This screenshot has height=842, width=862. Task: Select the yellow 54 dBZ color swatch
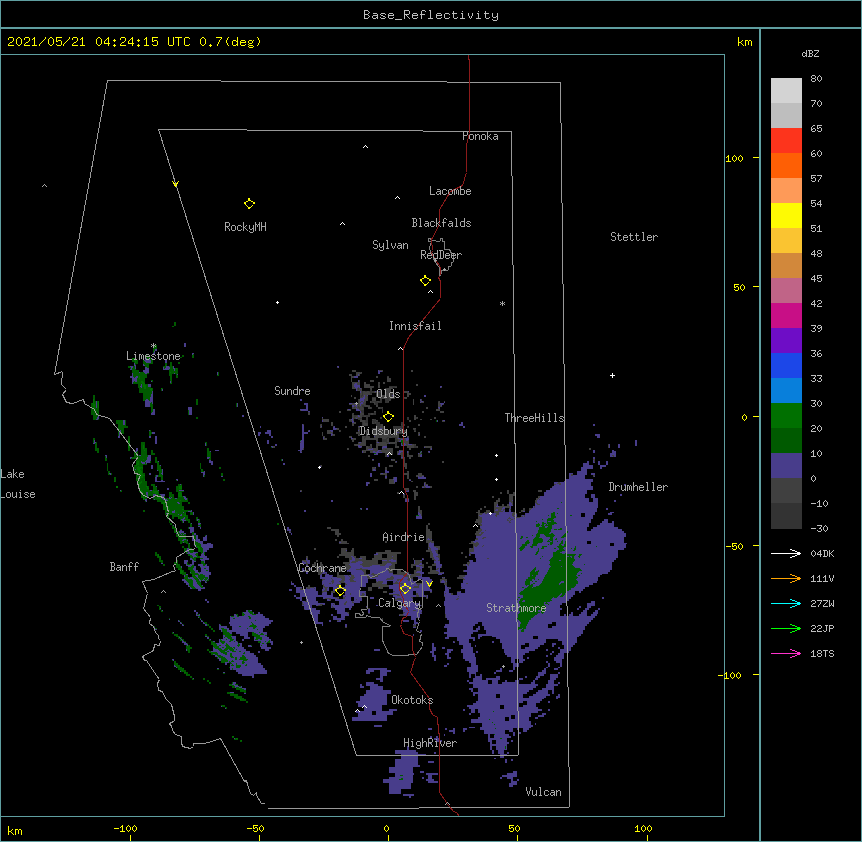click(786, 215)
